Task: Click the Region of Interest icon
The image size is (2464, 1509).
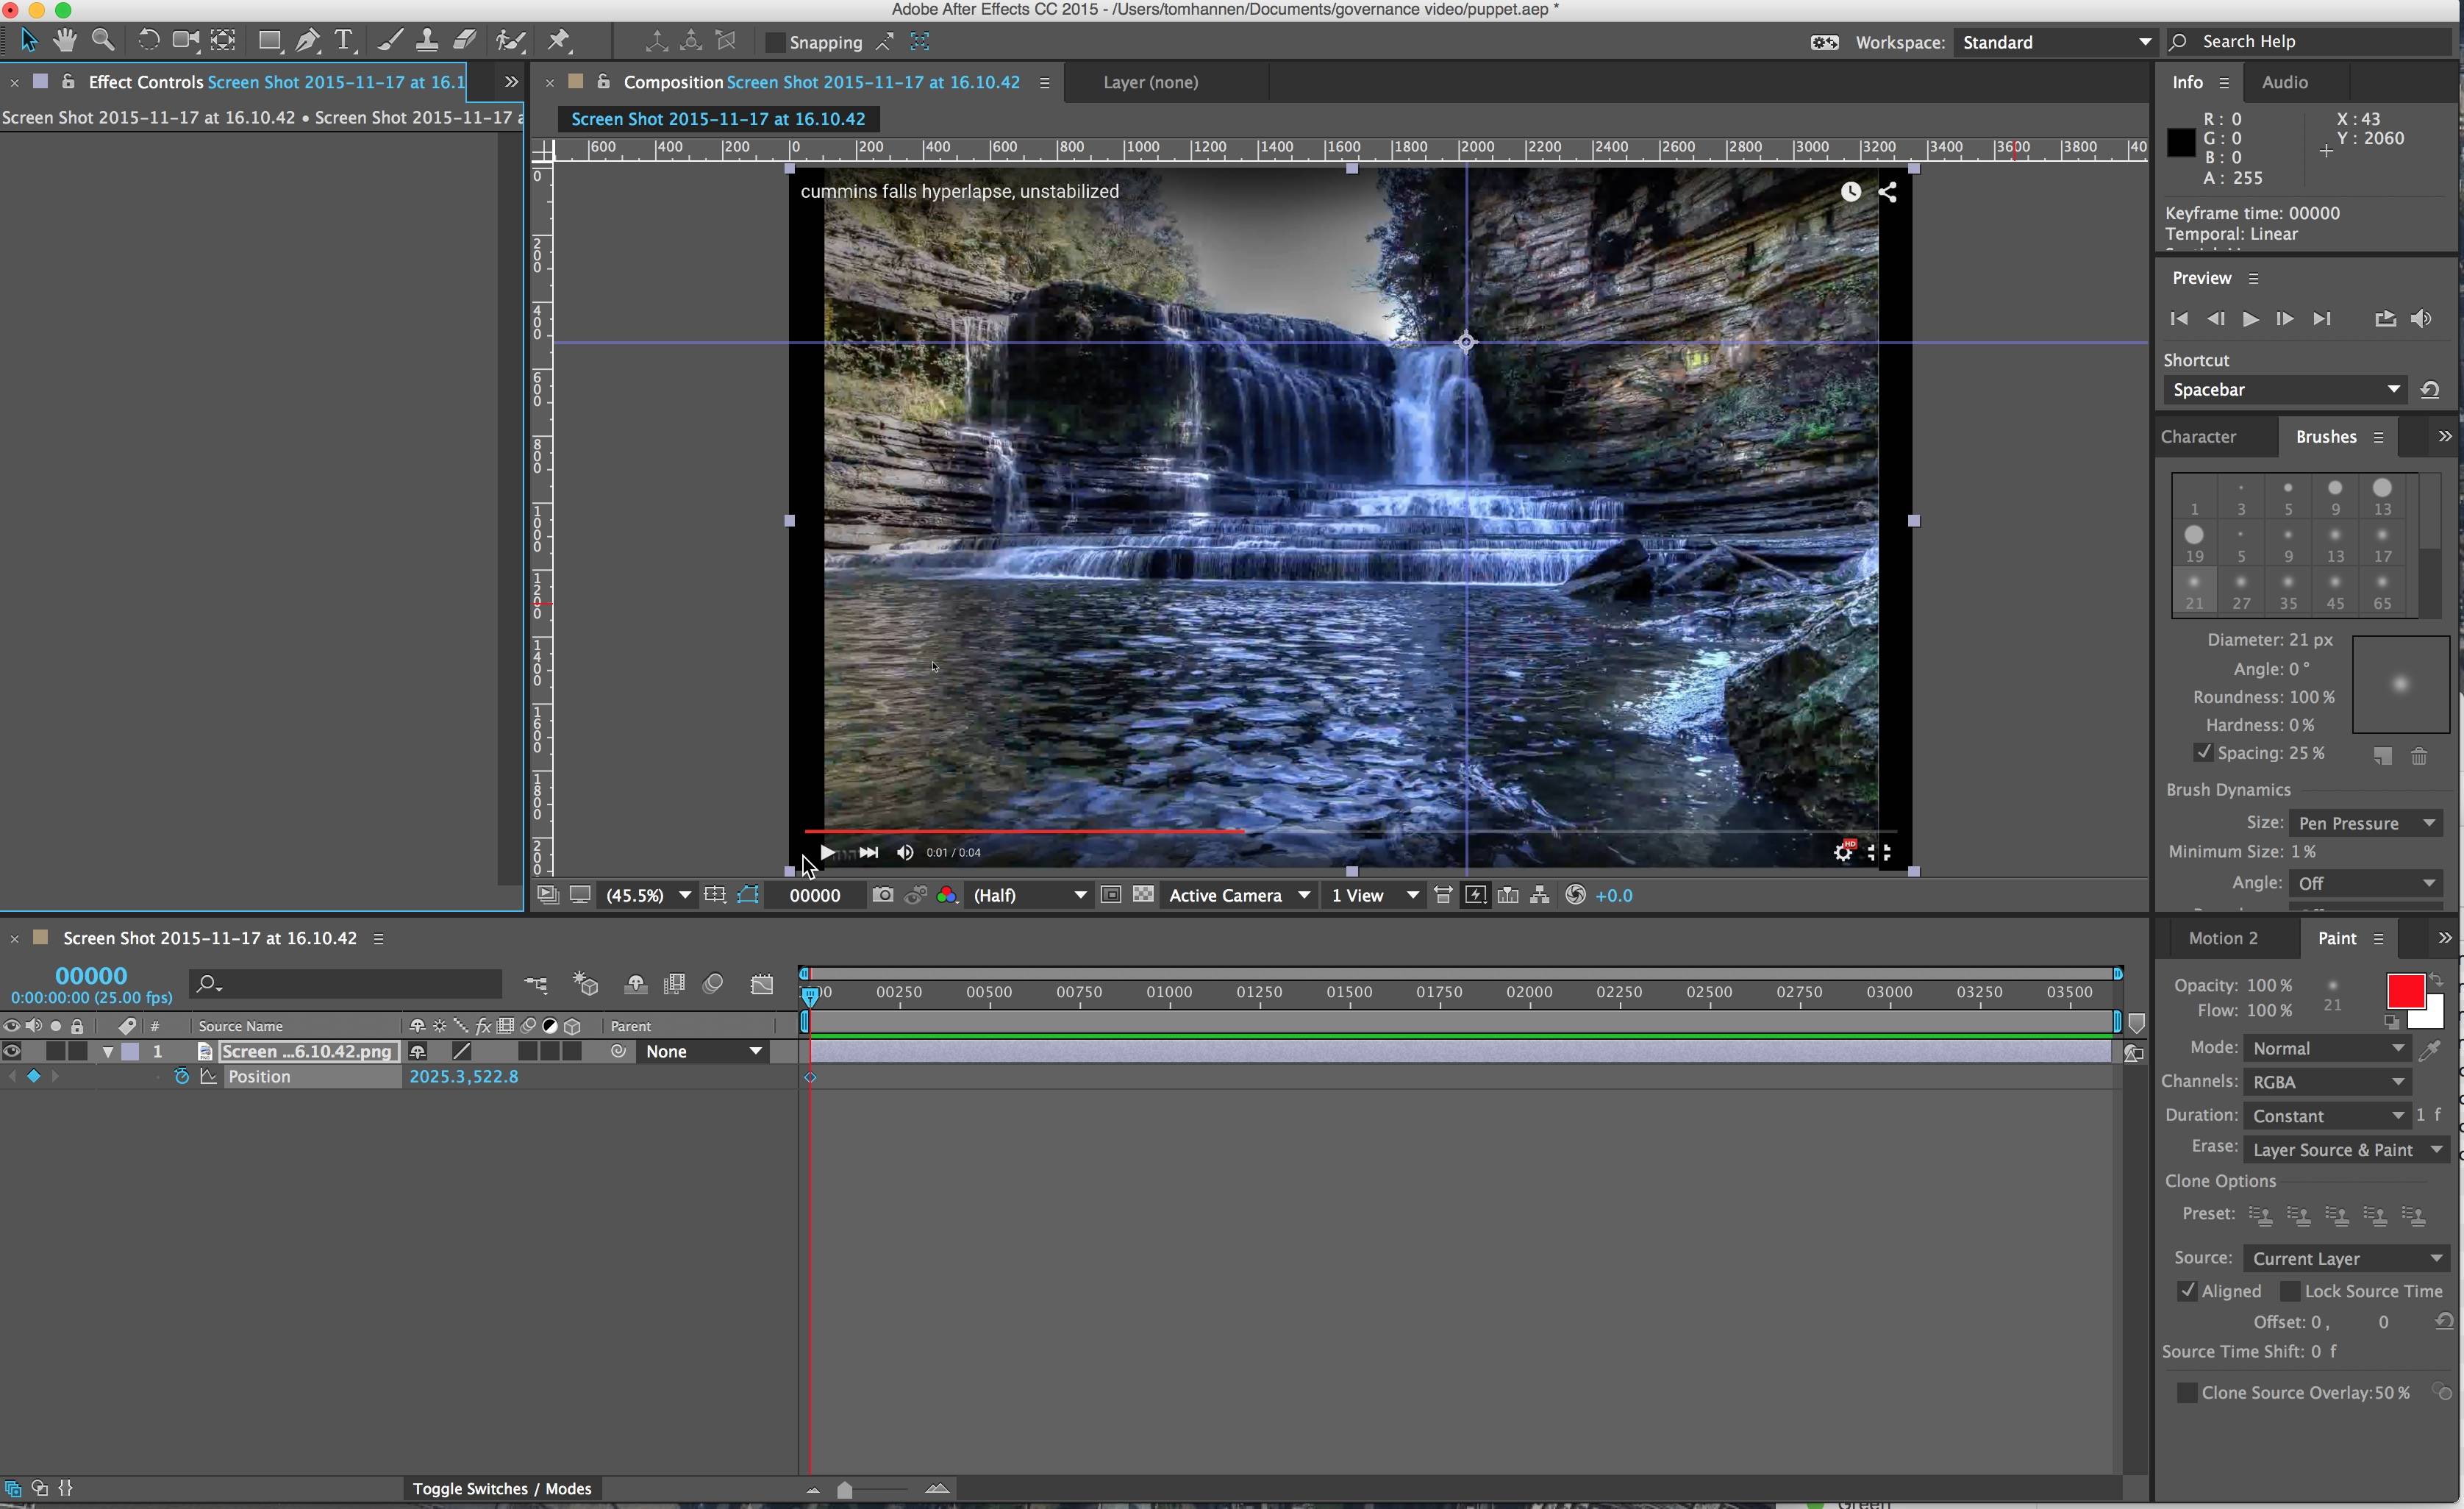Action: tap(1110, 895)
